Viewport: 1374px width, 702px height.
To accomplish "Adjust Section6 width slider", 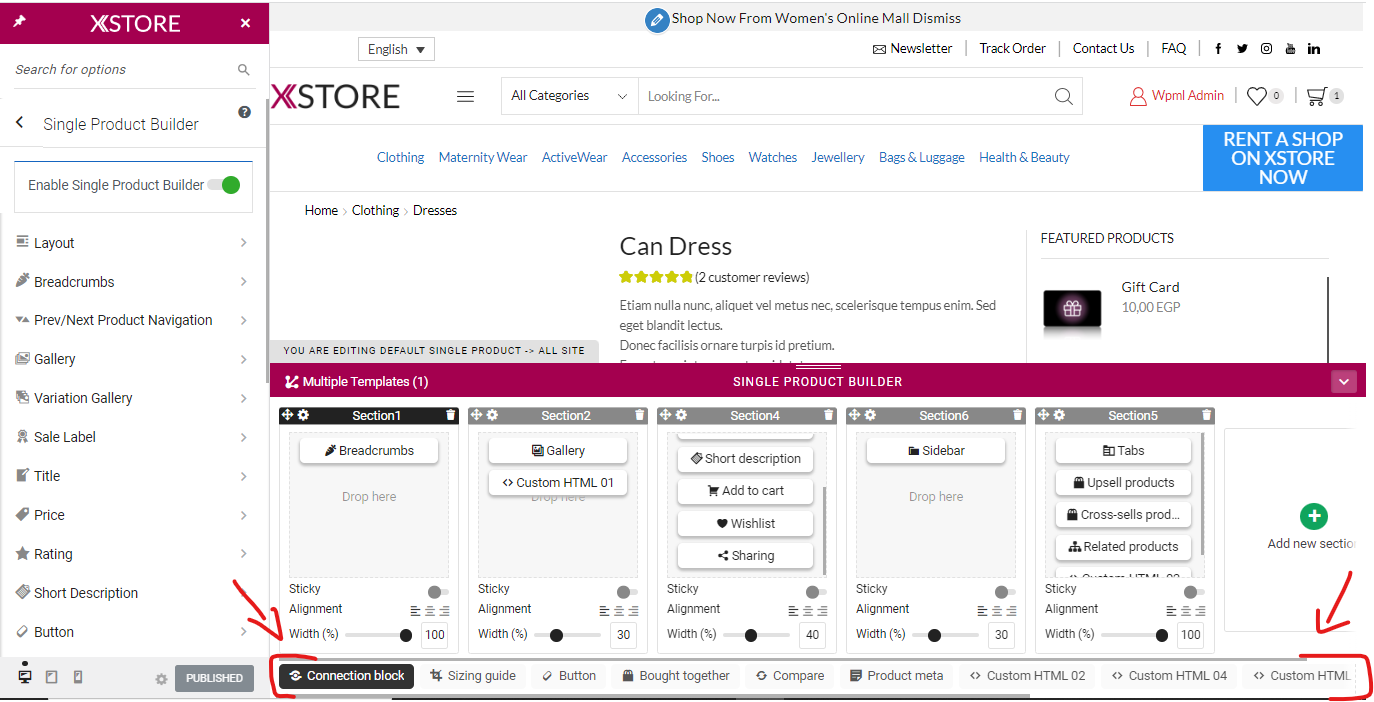I will (x=946, y=635).
